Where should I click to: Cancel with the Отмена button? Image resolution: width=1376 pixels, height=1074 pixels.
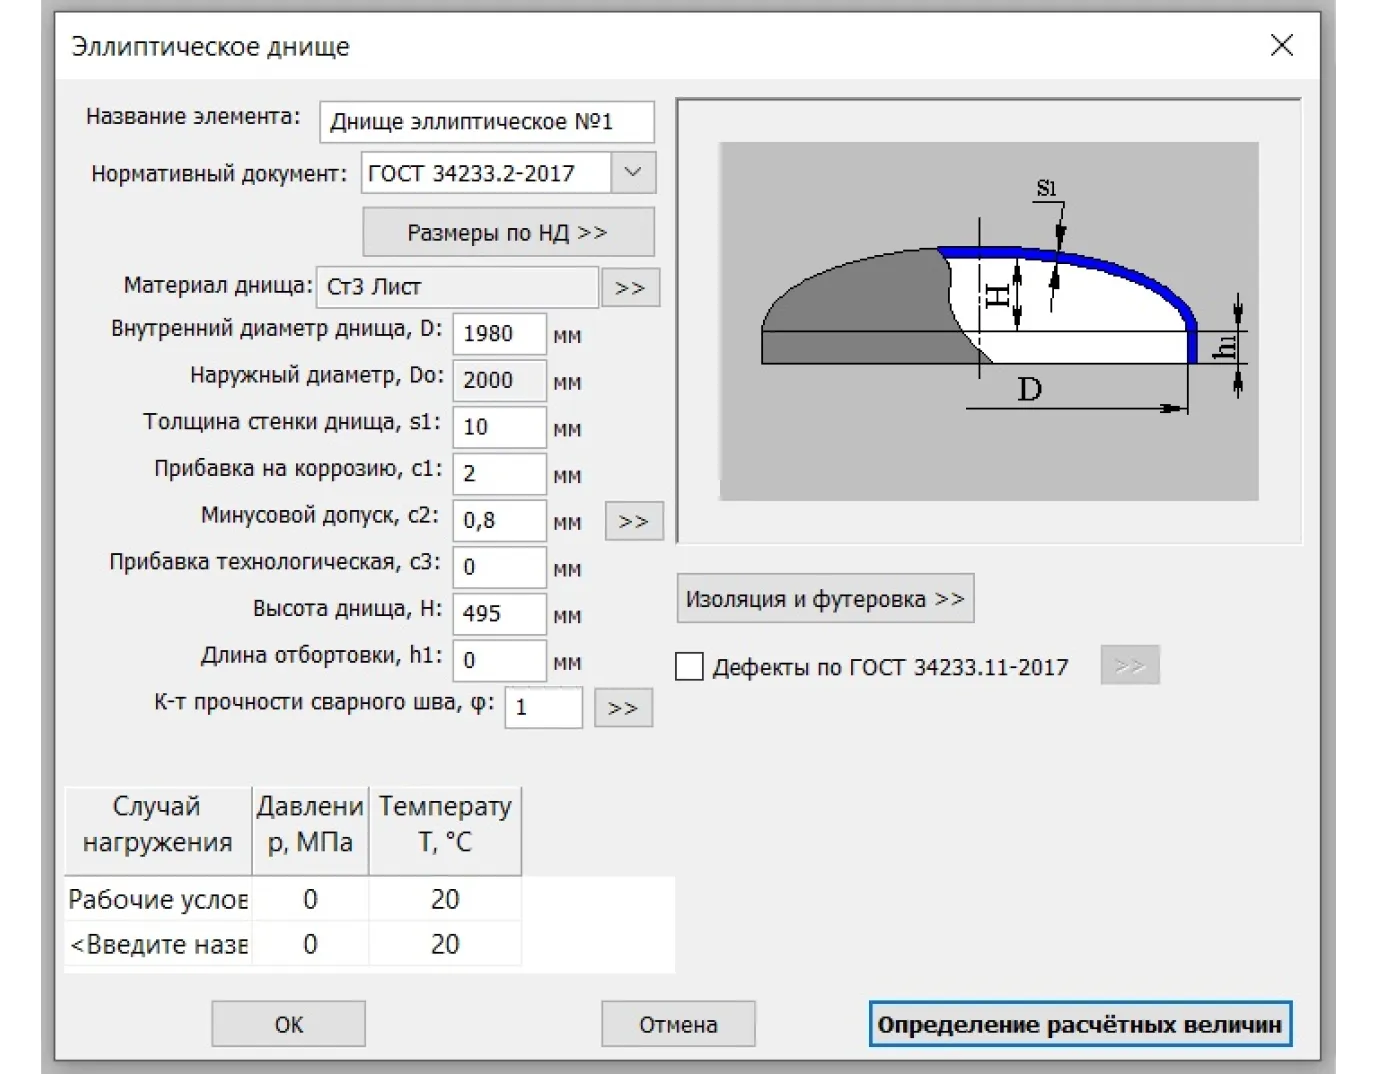click(678, 1024)
